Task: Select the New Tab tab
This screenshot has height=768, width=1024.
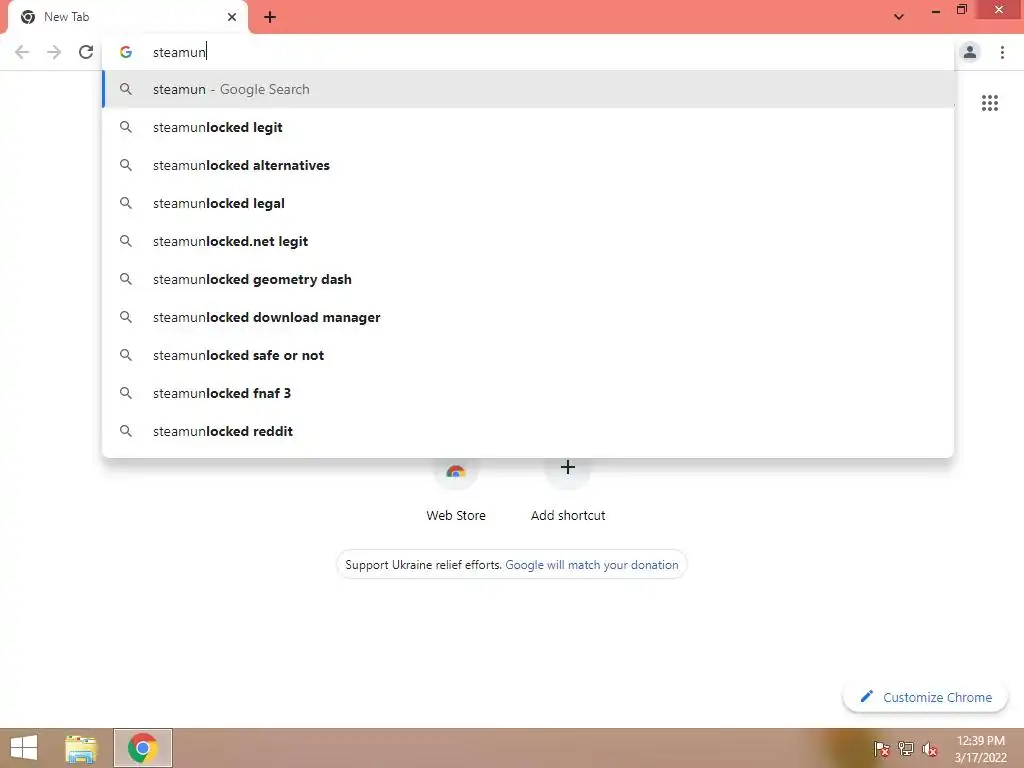Action: coord(127,17)
